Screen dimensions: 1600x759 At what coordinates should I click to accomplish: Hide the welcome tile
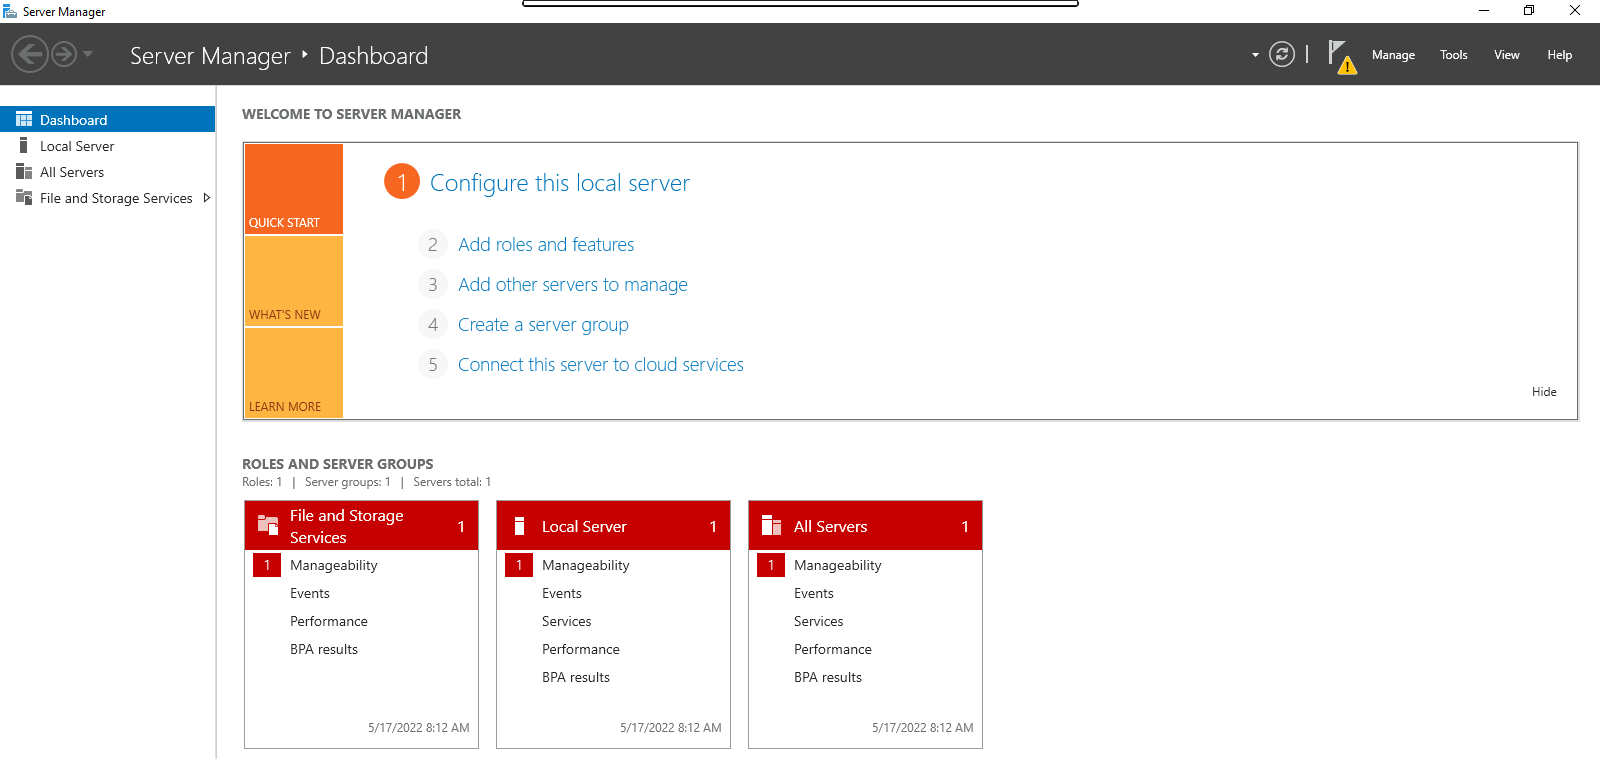pos(1544,392)
